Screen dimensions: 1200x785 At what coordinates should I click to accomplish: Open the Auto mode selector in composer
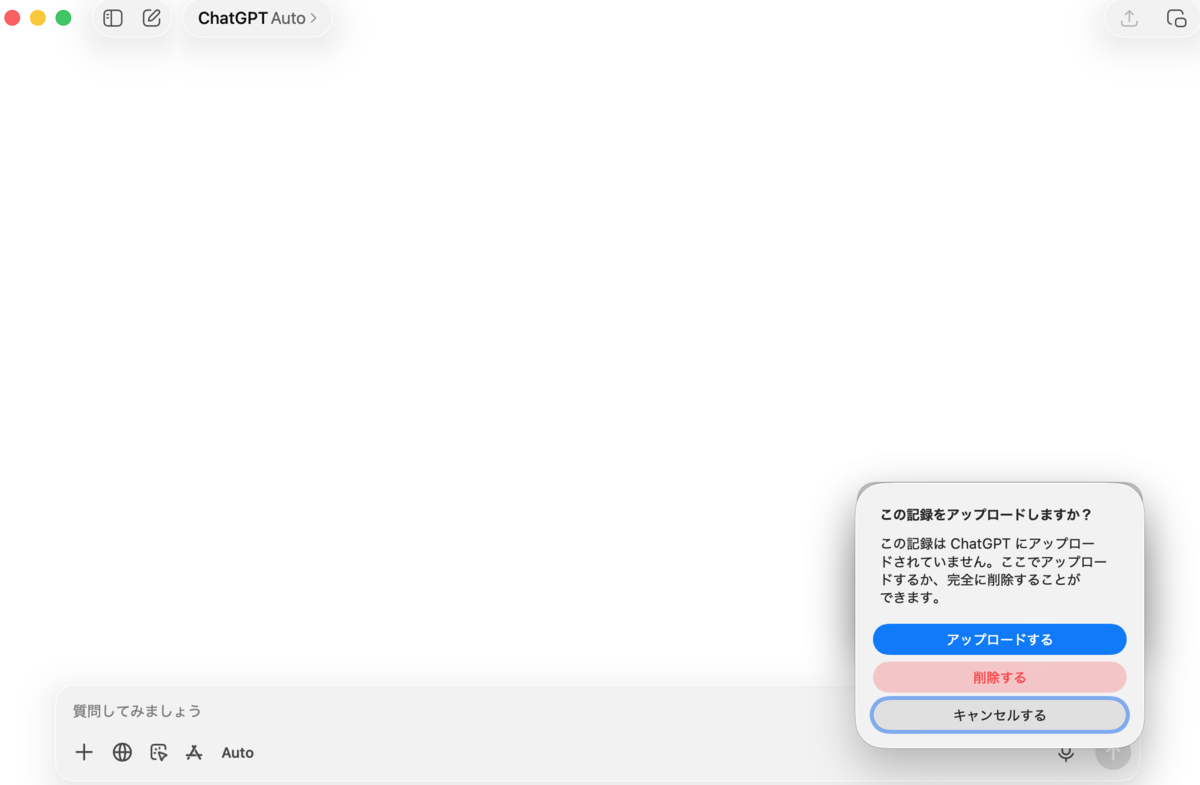[238, 753]
